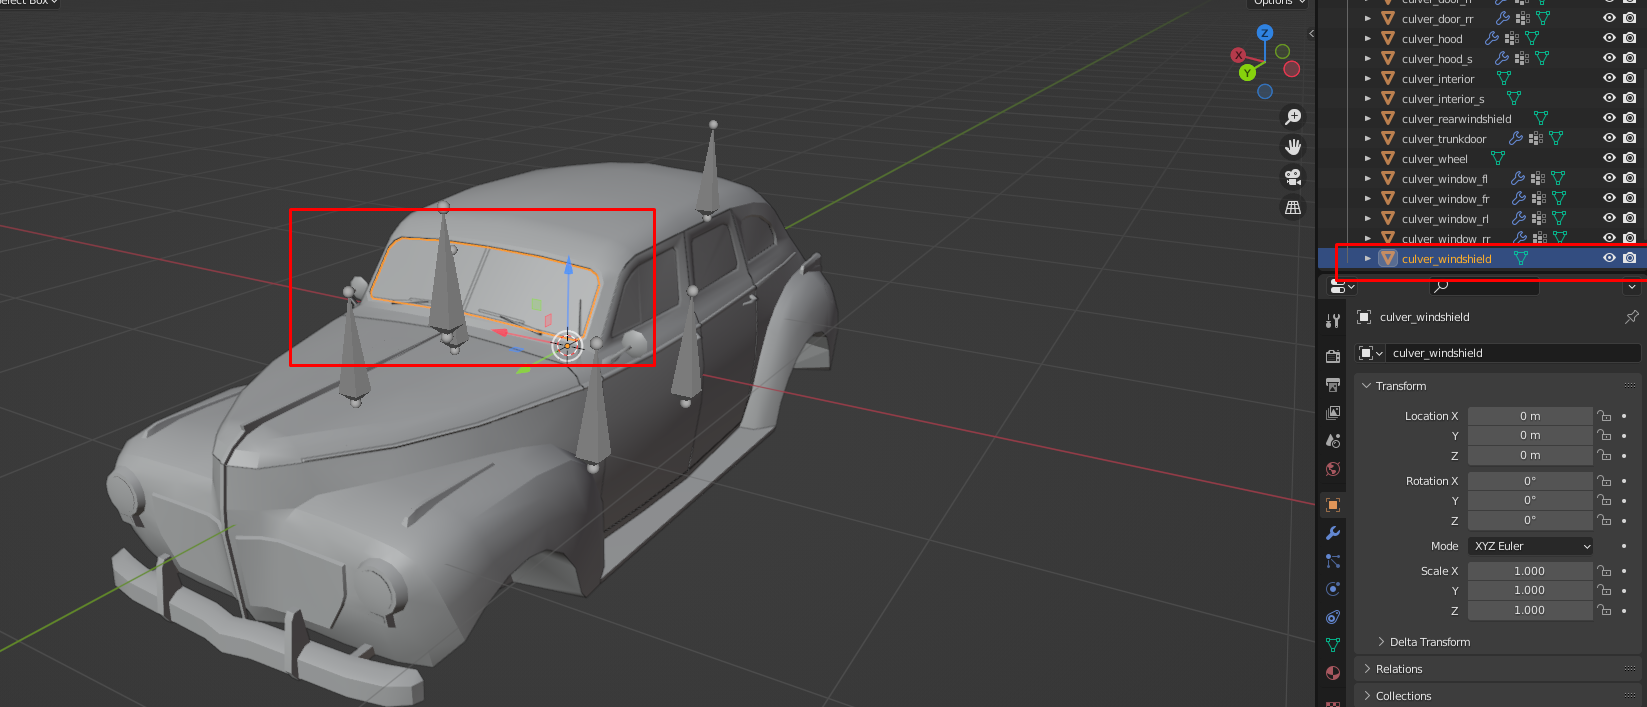1647x707 pixels.
Task: Open the Material properties tab
Action: (1333, 673)
